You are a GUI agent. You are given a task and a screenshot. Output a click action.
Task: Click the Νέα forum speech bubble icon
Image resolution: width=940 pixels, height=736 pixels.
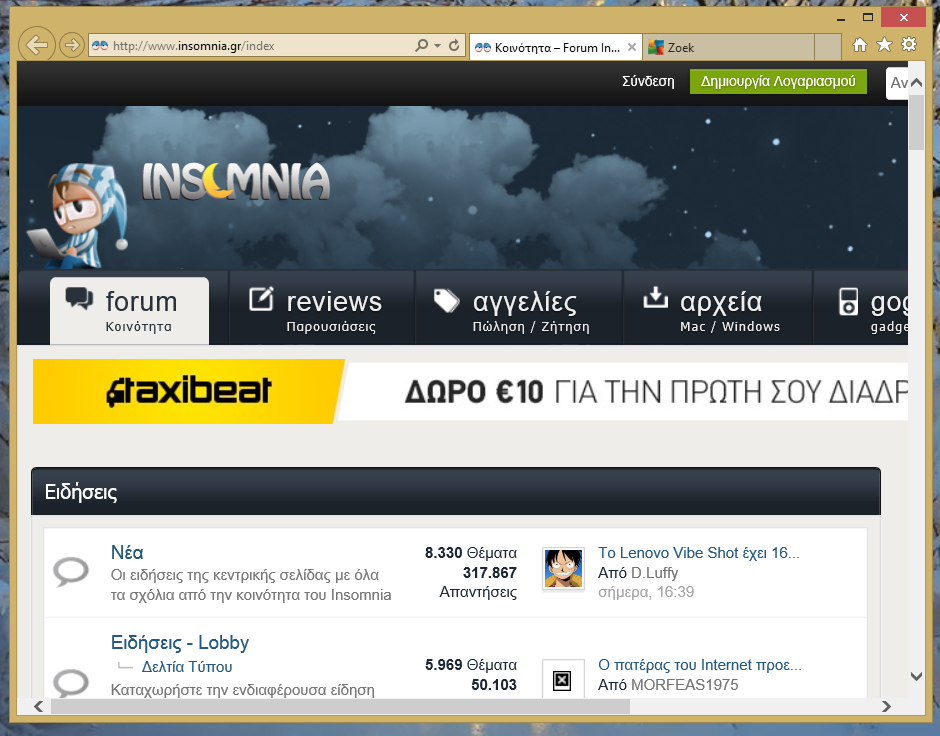click(71, 572)
